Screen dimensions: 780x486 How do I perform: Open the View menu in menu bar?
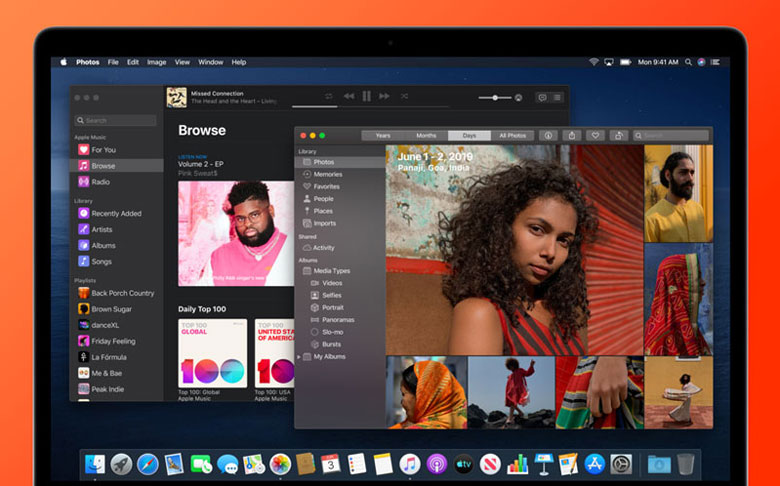182,62
